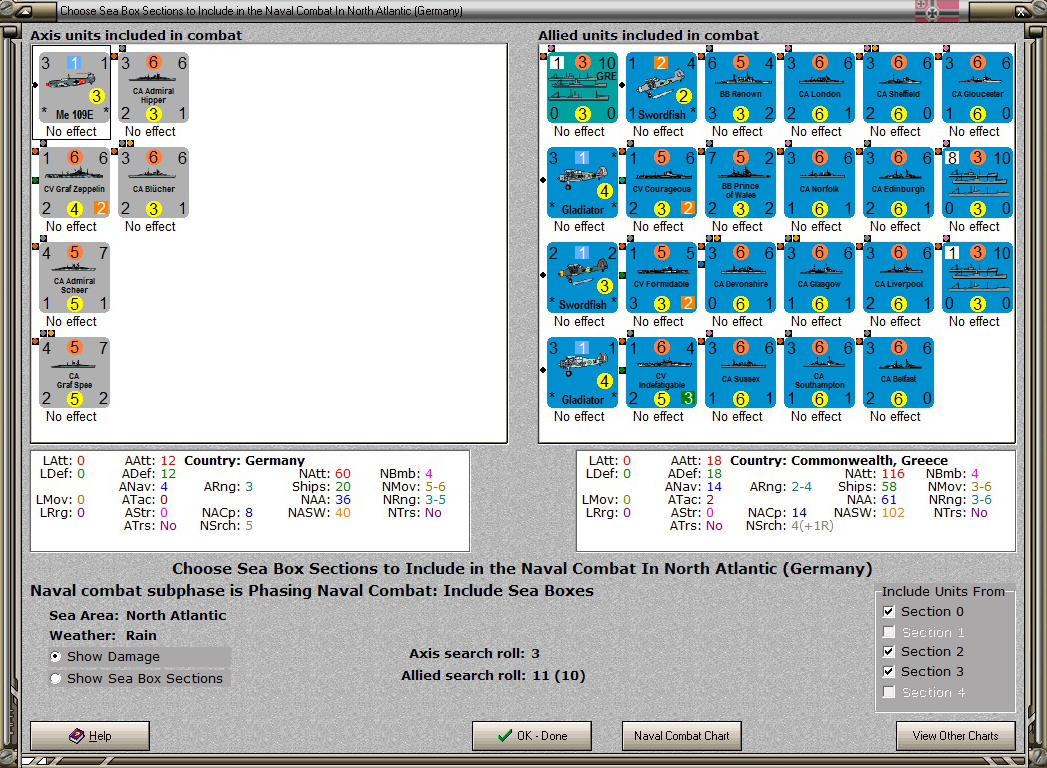
Task: Toggle the Section 0 checkbox
Action: (x=888, y=612)
